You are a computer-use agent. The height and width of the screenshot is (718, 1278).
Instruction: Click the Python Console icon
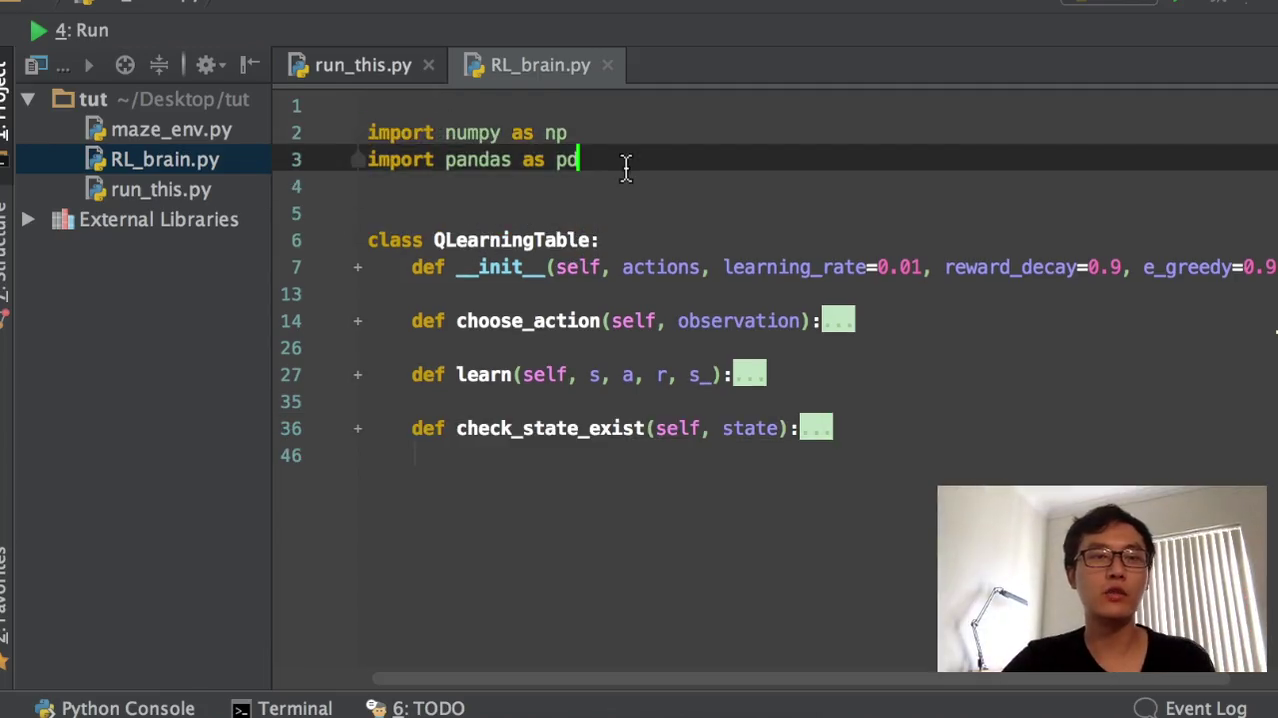coord(44,708)
